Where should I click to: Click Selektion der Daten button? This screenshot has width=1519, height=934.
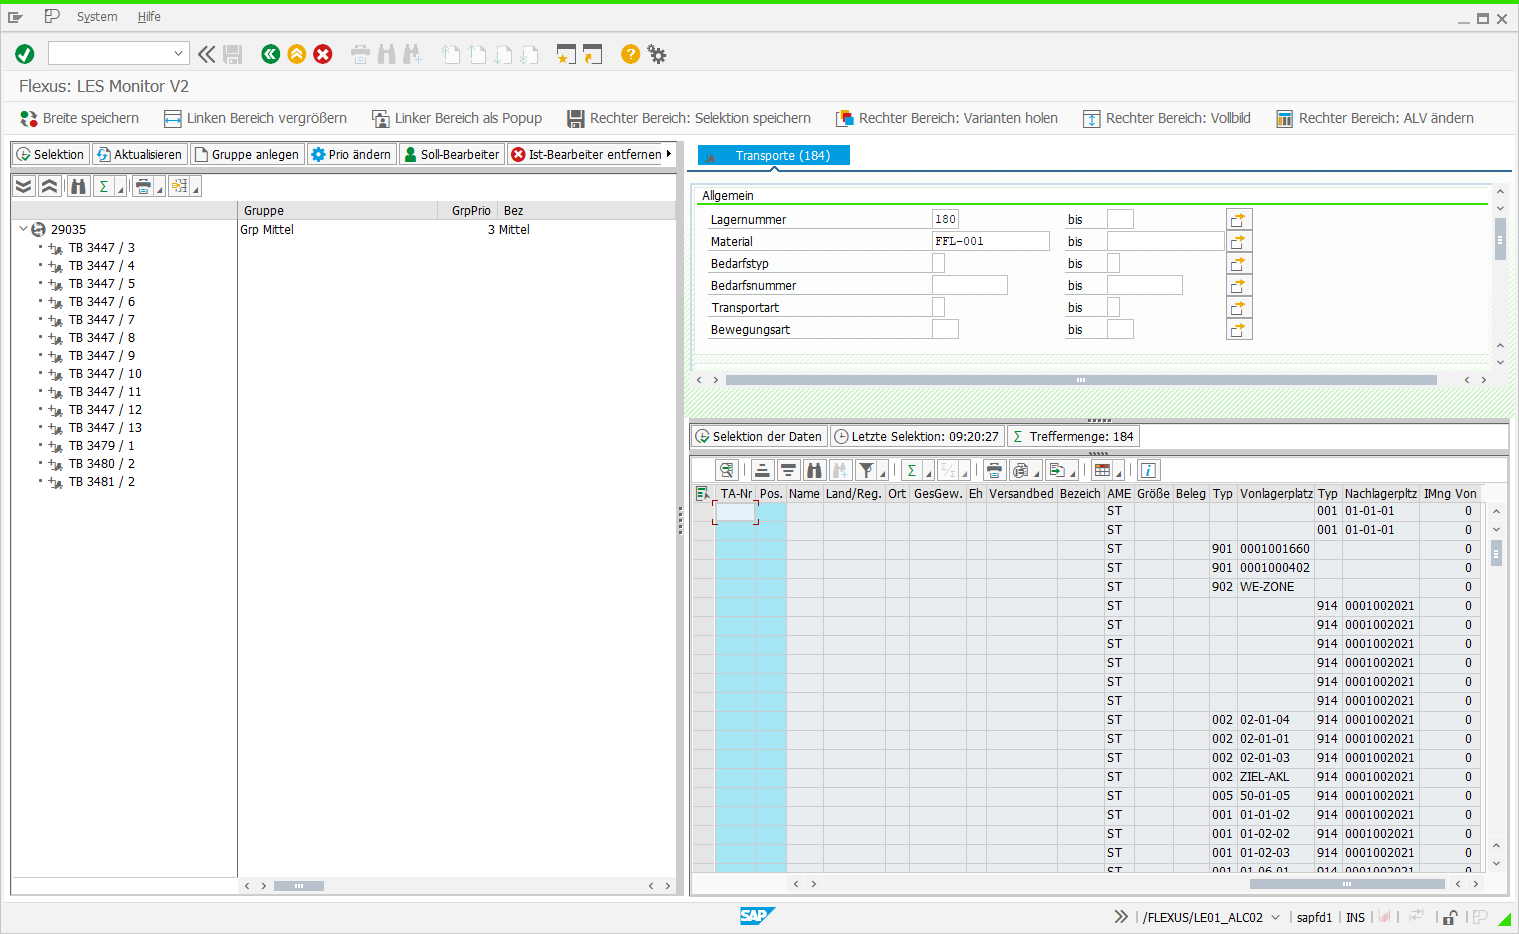click(x=759, y=436)
